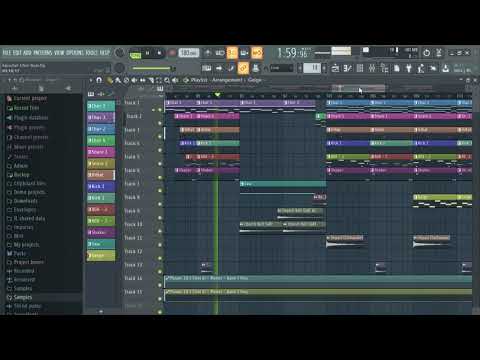Expand the Recent files browser folder
The image size is (480, 360).
tap(23, 108)
